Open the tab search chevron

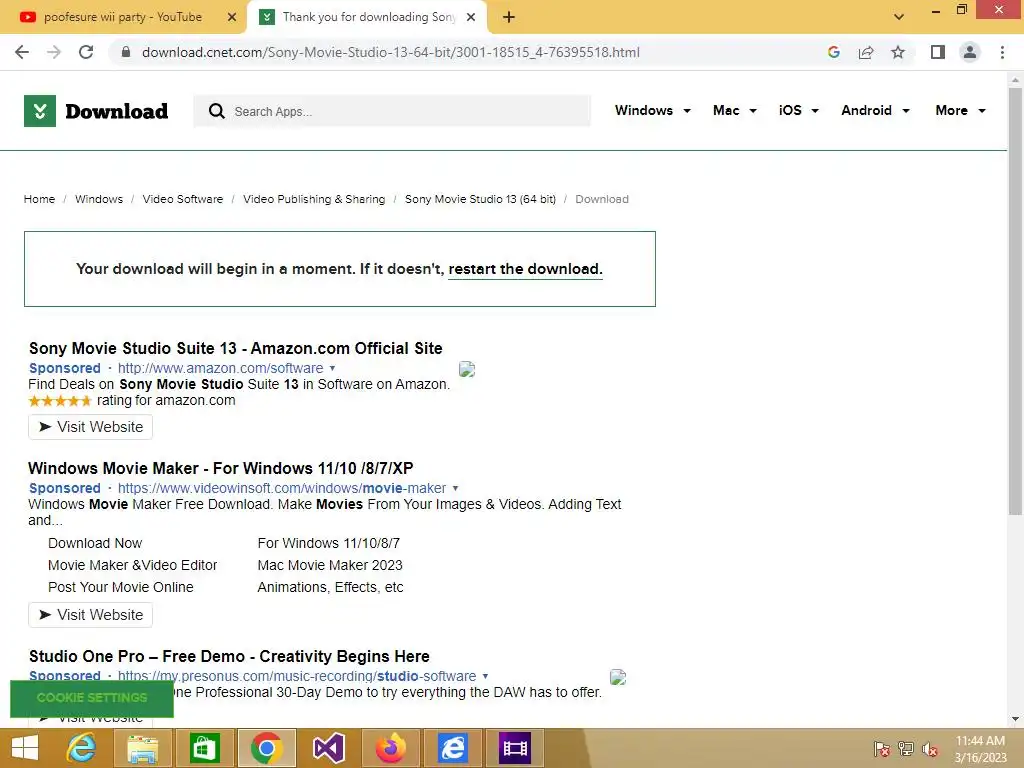coord(899,17)
